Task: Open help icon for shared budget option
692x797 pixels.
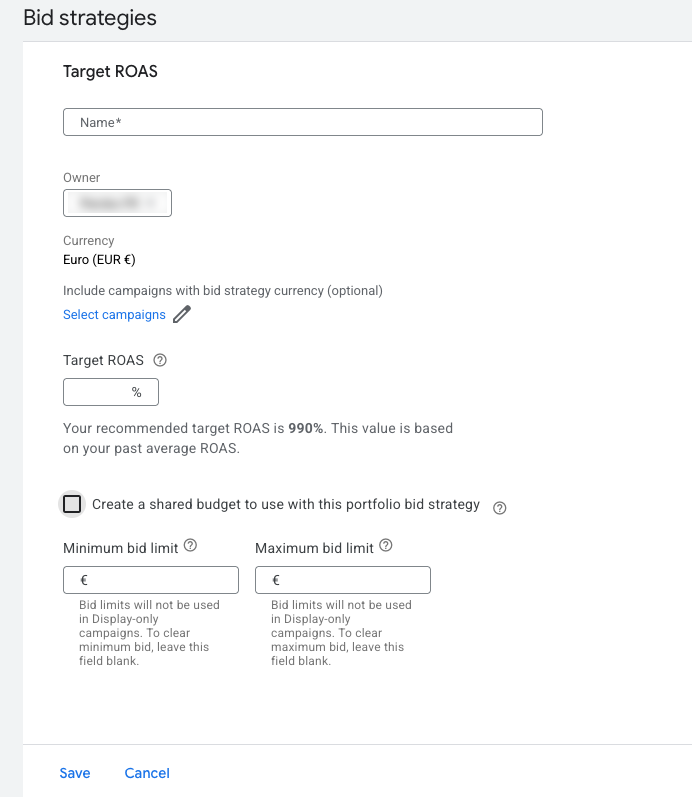Action: pyautogui.click(x=500, y=508)
